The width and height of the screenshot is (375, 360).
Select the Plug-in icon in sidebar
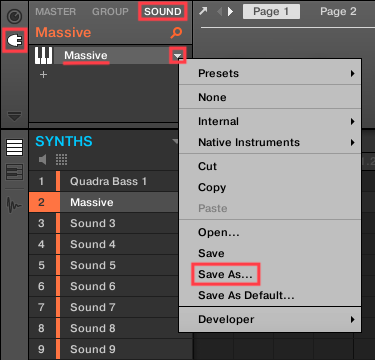[14, 41]
